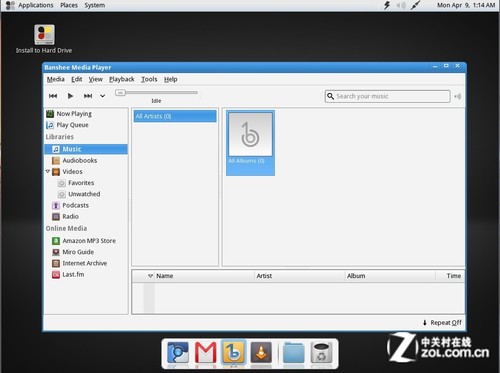Select Now Playing in the sidebar
The image size is (500, 373).
(86, 114)
